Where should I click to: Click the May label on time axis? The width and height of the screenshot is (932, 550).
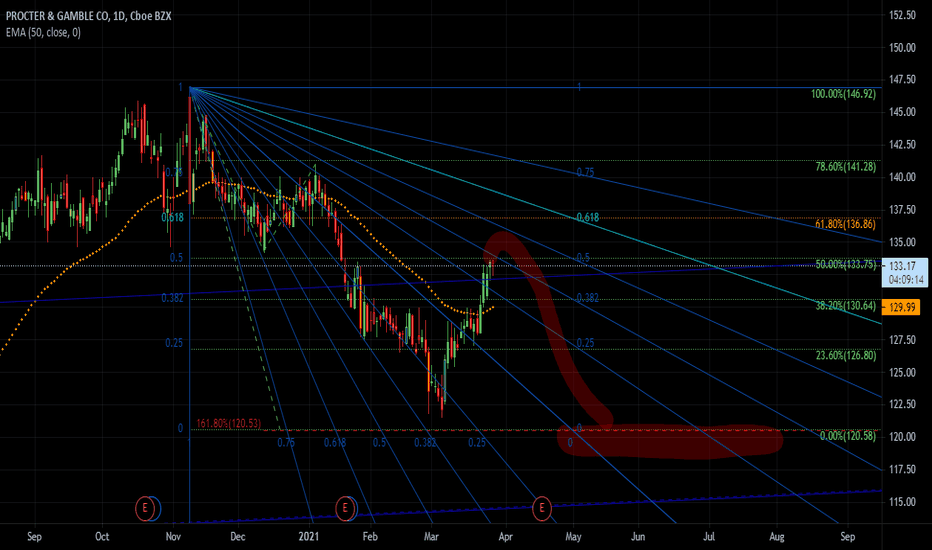click(x=573, y=536)
